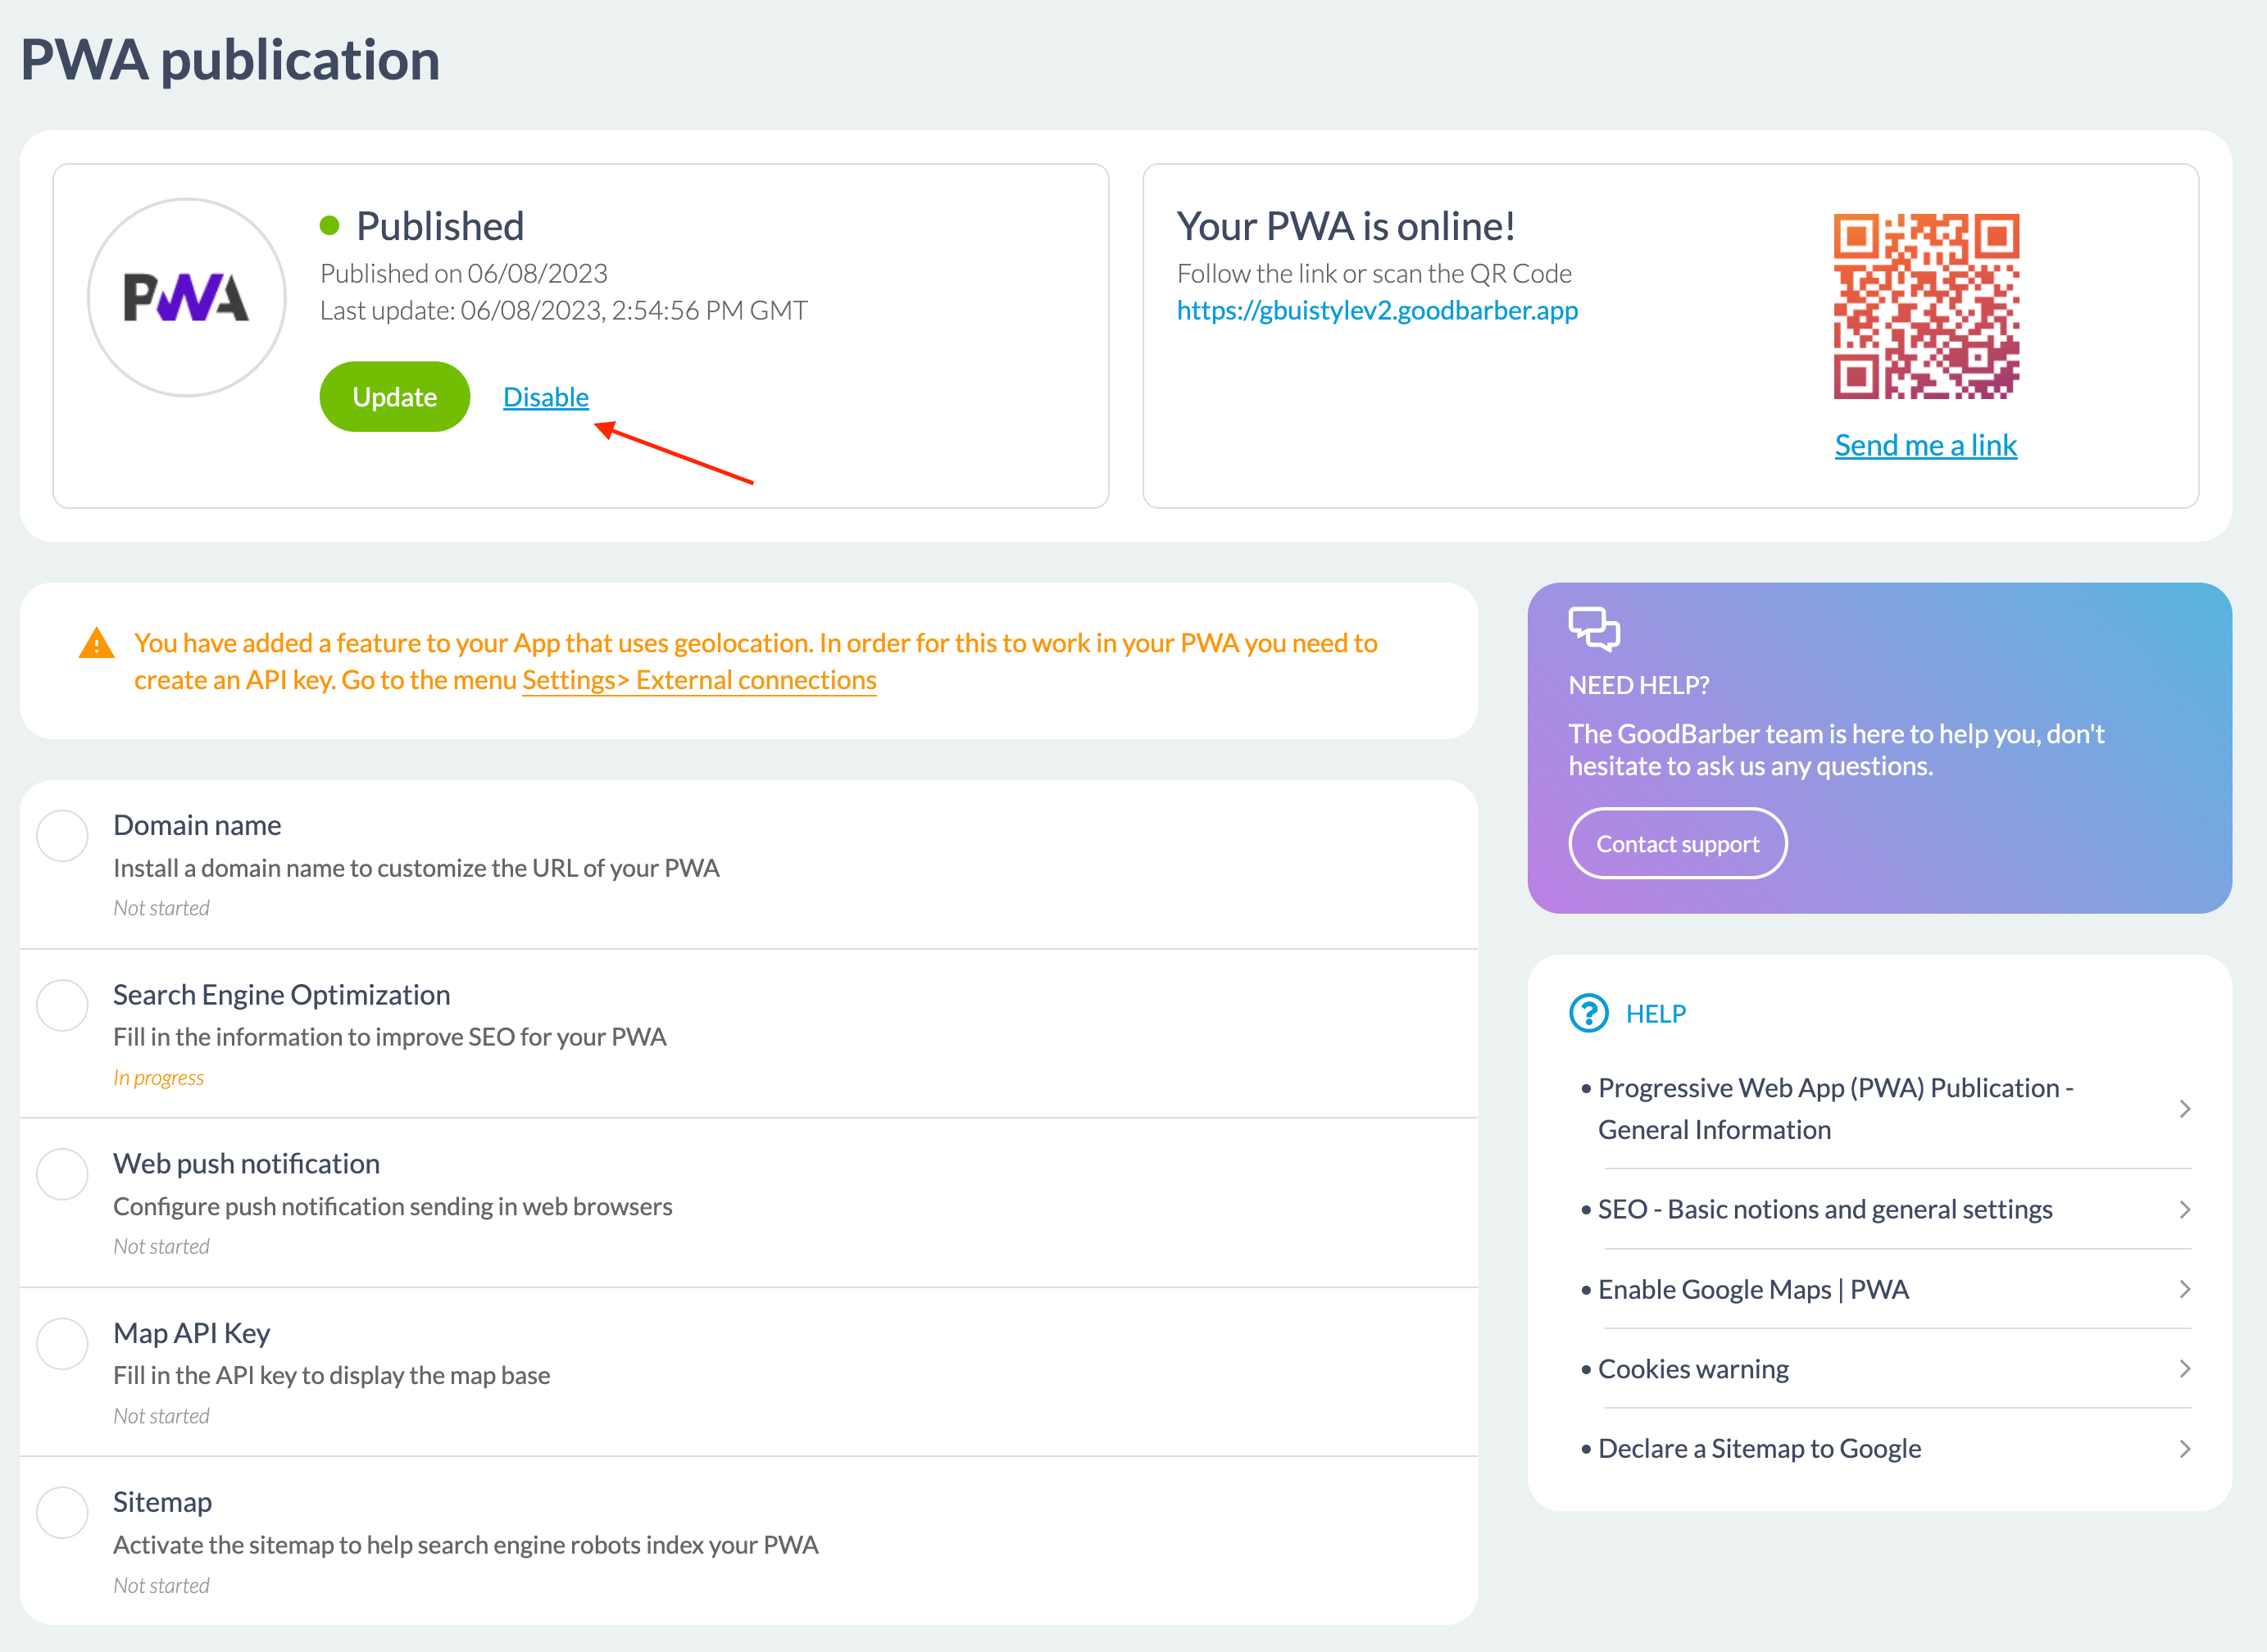Open the Web push notification step
2267x1652 pixels.
(749, 1203)
